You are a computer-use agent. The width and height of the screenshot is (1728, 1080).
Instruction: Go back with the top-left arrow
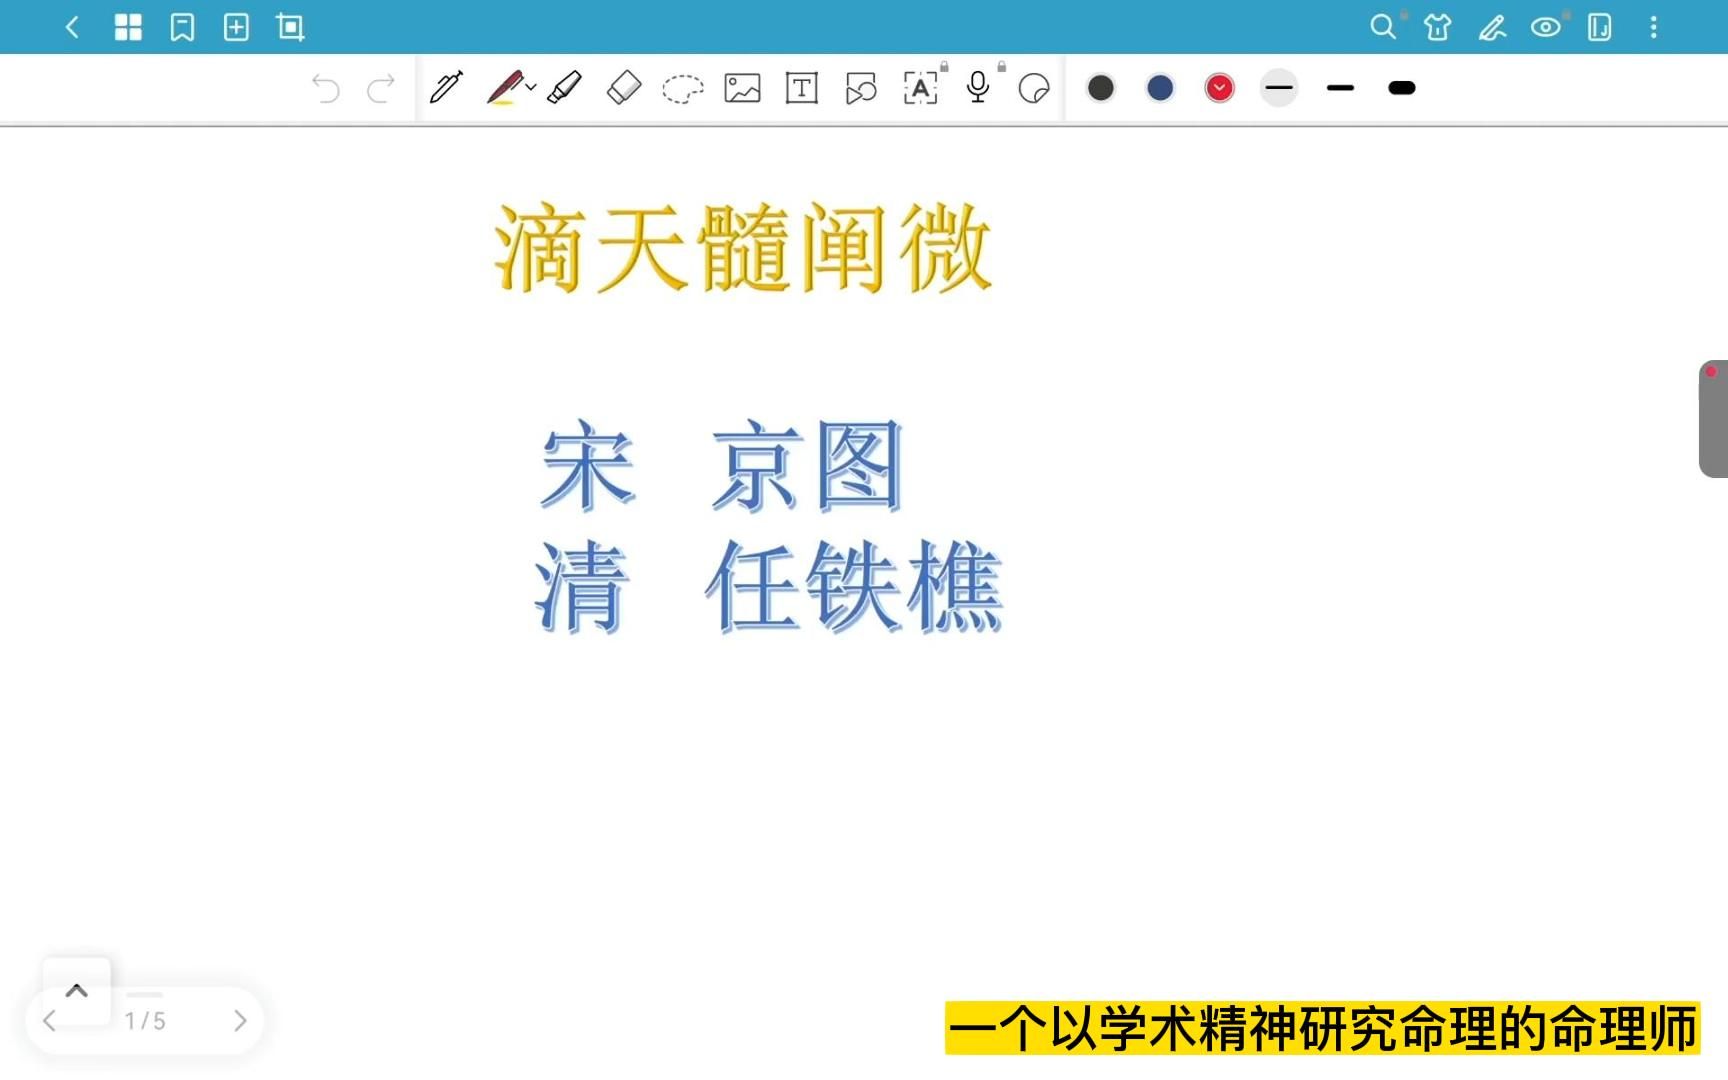tap(72, 27)
